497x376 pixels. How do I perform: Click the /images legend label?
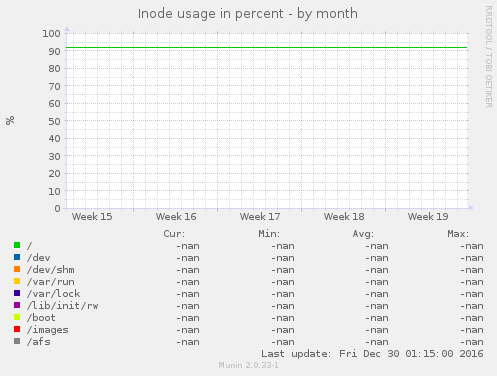(x=48, y=330)
